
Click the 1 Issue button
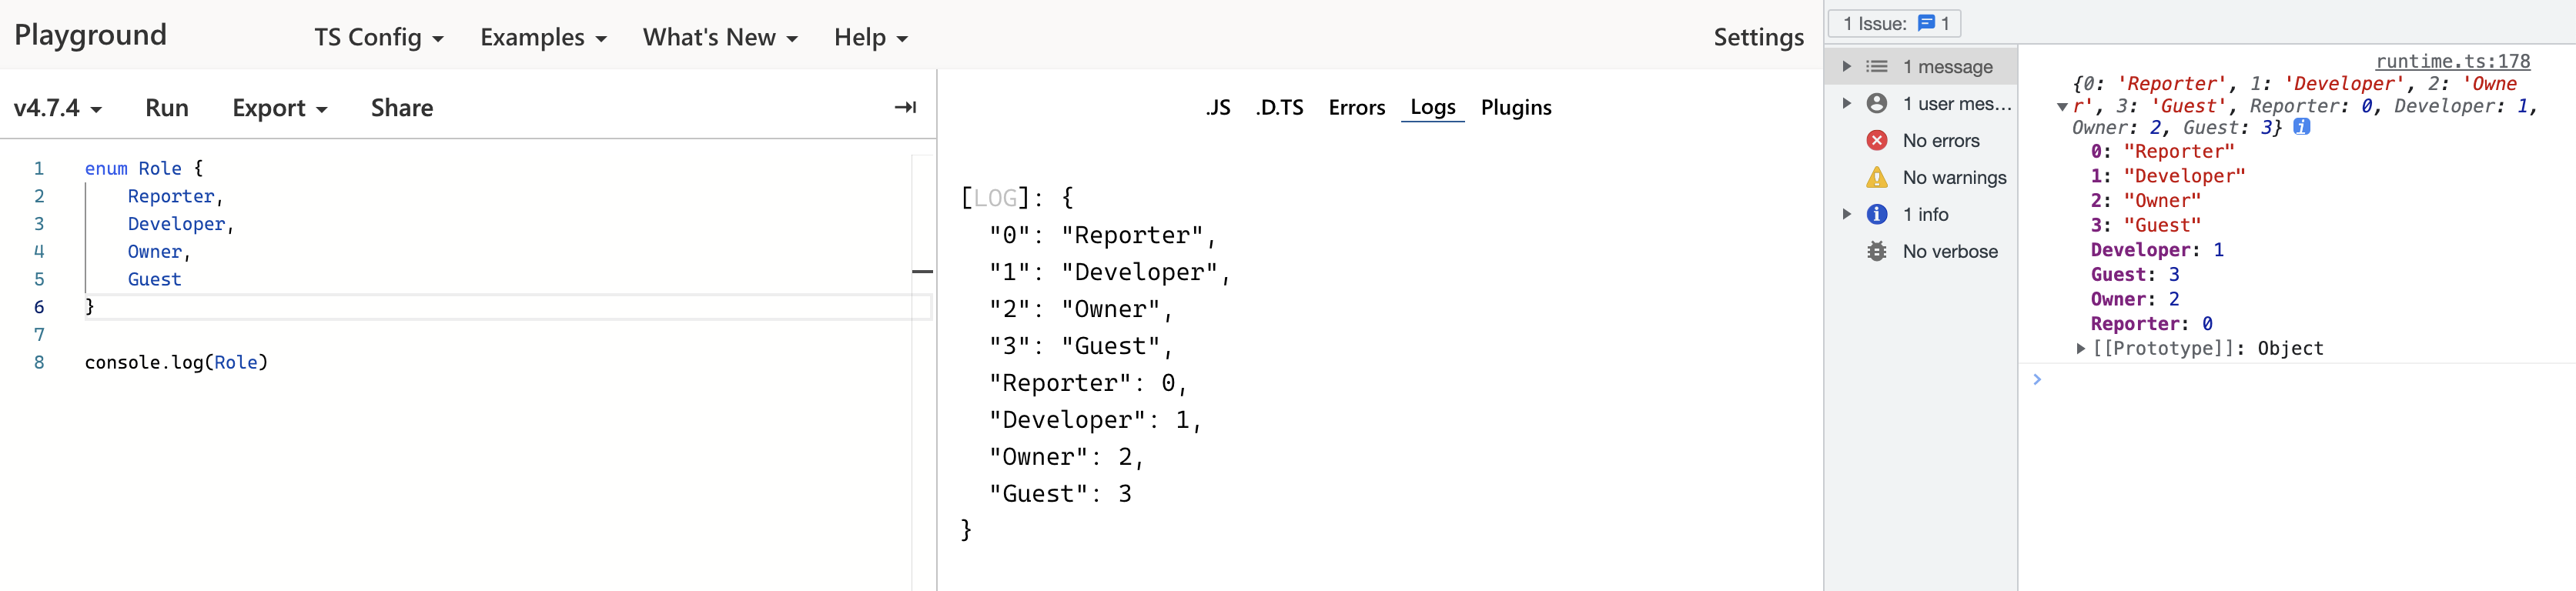(1894, 23)
